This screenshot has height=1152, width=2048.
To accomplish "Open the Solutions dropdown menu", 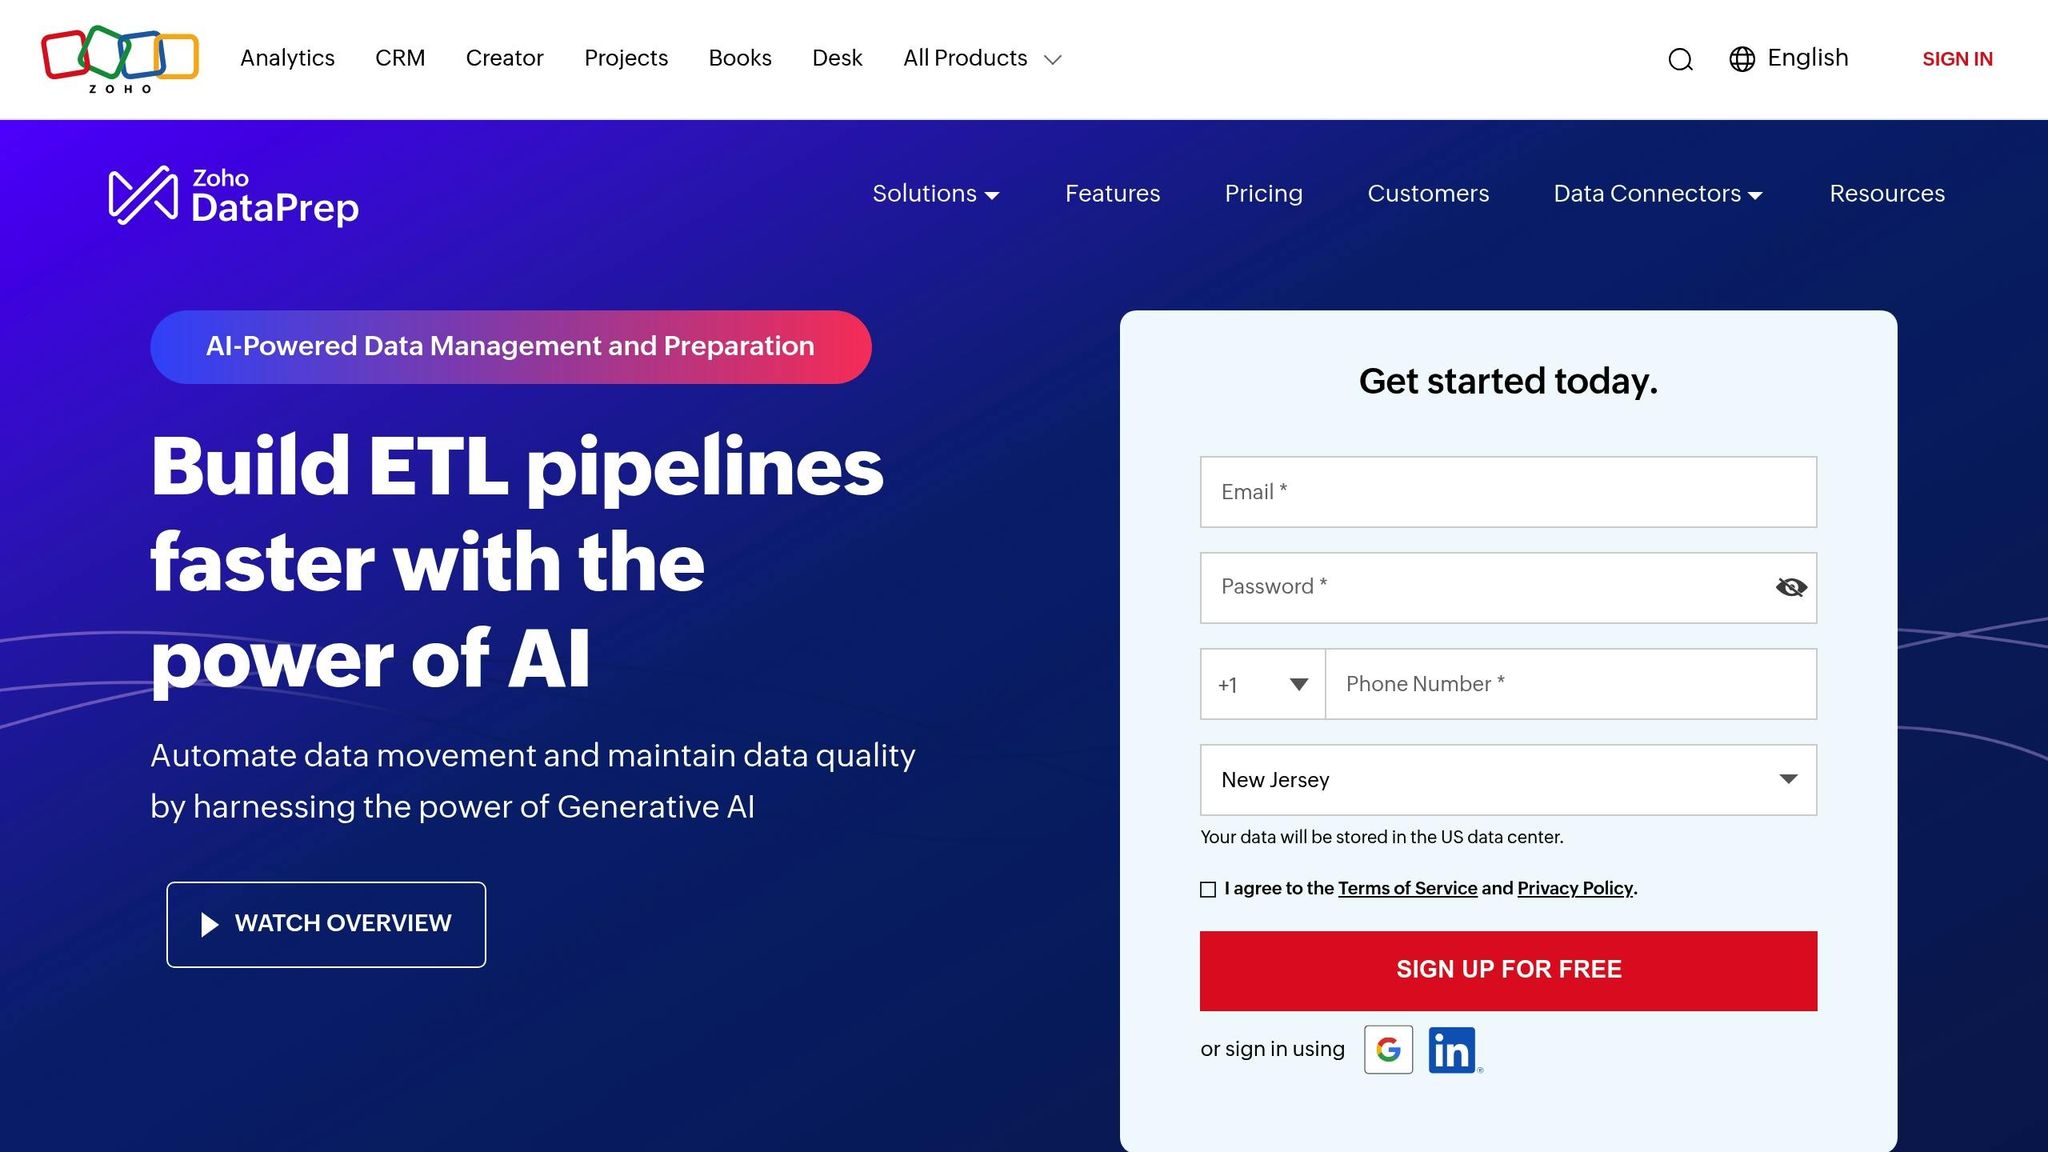I will (934, 194).
